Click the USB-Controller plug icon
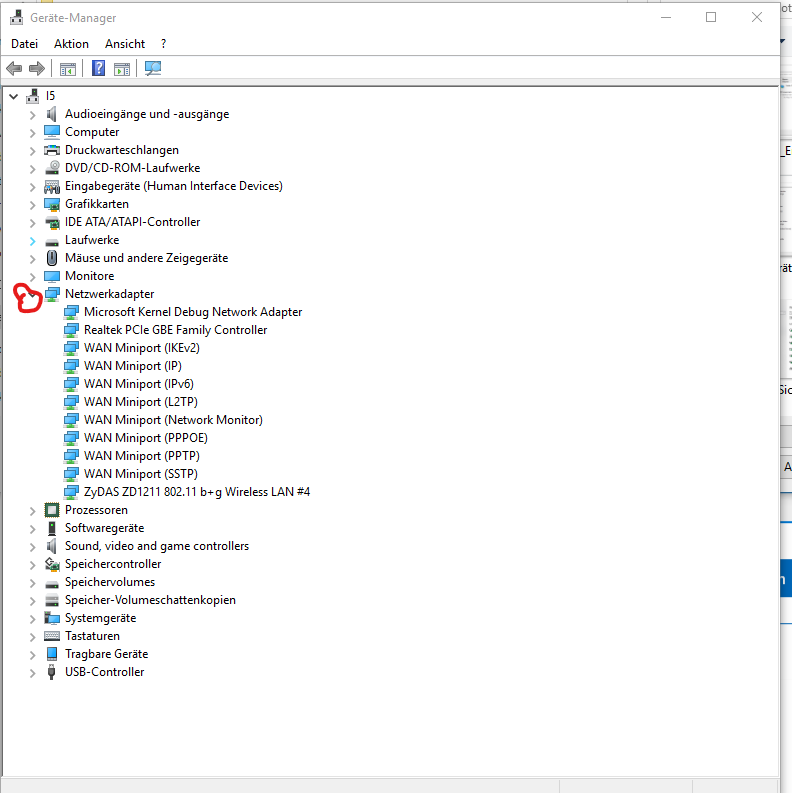 pyautogui.click(x=52, y=672)
